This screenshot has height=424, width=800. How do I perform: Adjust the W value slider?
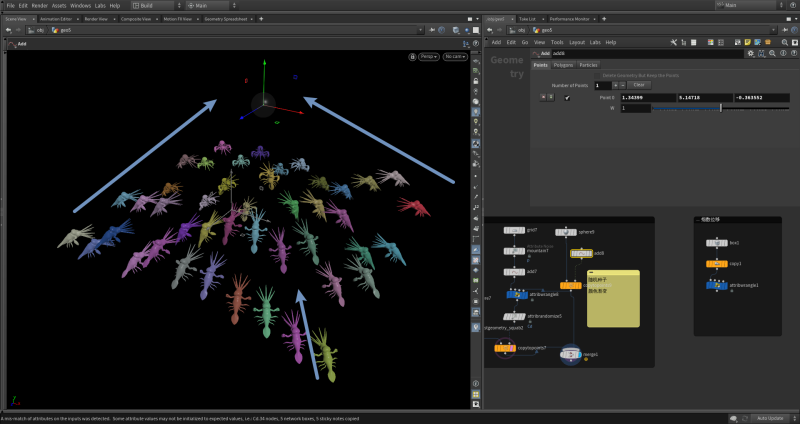pos(720,108)
